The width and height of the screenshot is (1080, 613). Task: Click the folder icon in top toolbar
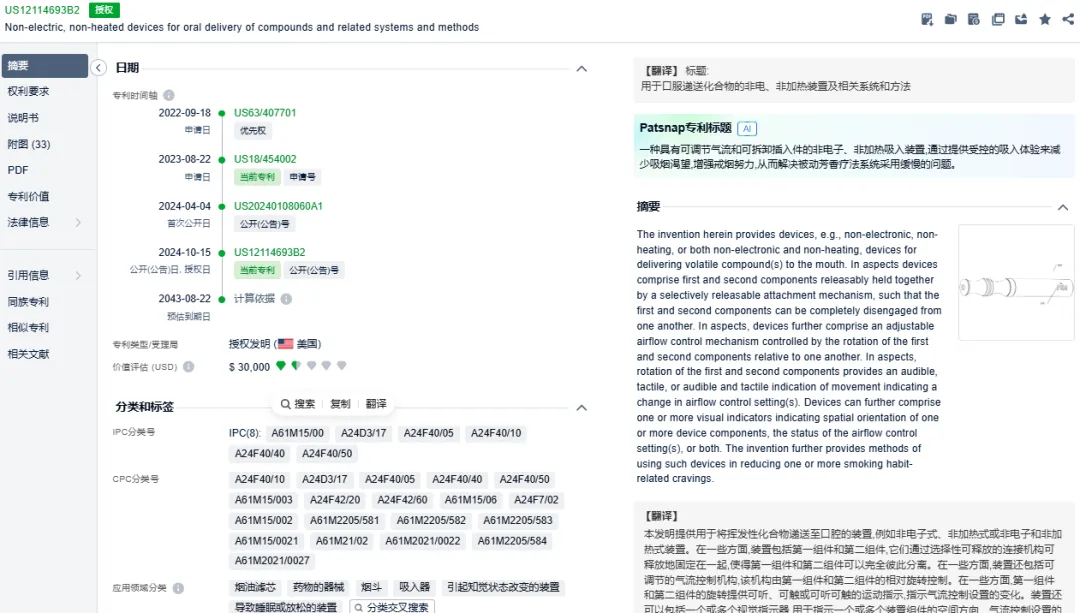[x=951, y=19]
